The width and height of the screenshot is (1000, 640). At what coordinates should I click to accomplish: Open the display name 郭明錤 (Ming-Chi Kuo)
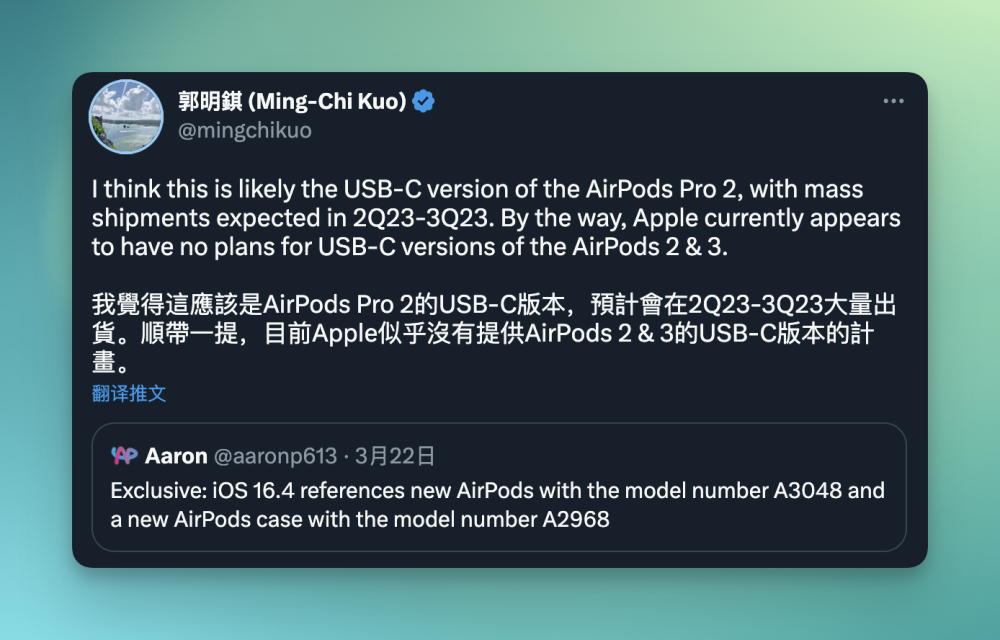(292, 101)
